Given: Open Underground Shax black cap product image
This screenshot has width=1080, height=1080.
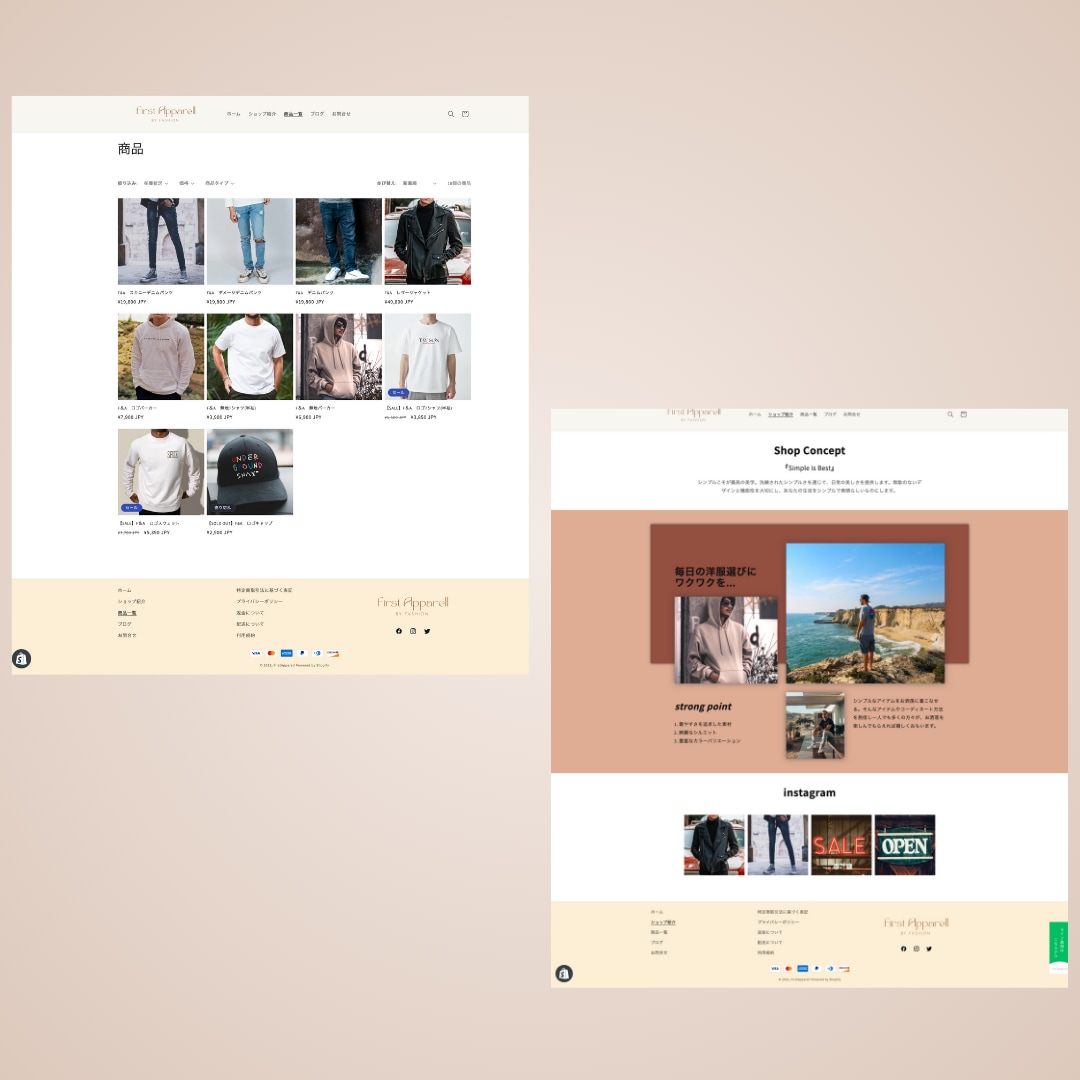Looking at the screenshot, I should tap(250, 472).
